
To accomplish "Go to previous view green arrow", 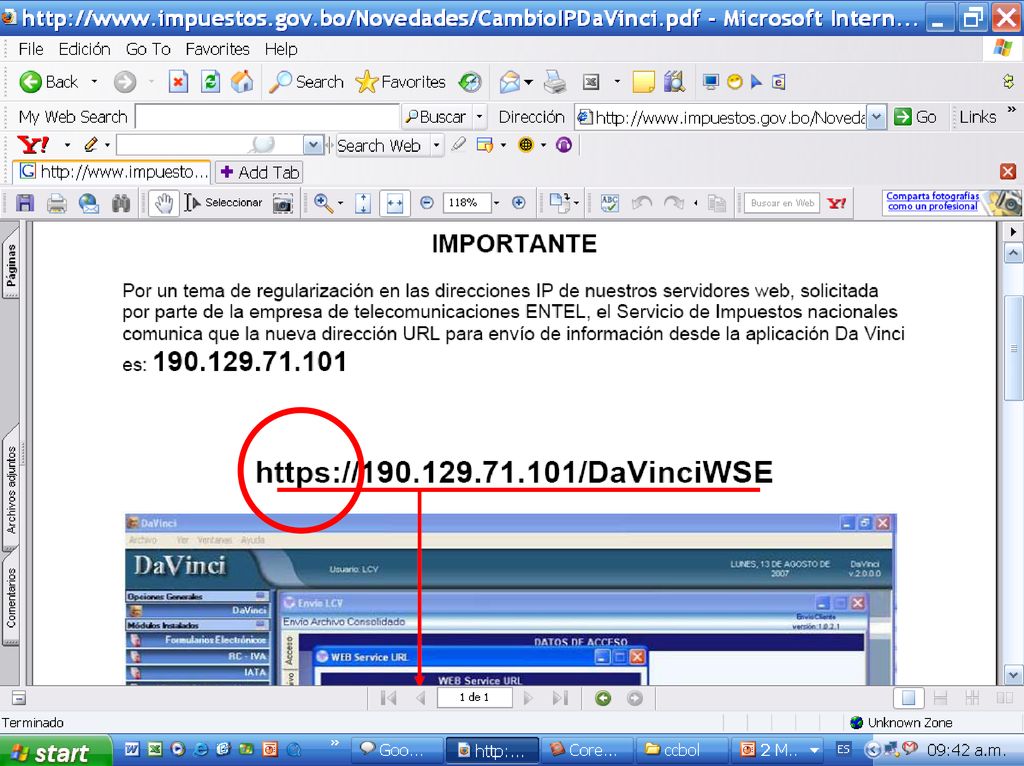I will click(x=603, y=698).
